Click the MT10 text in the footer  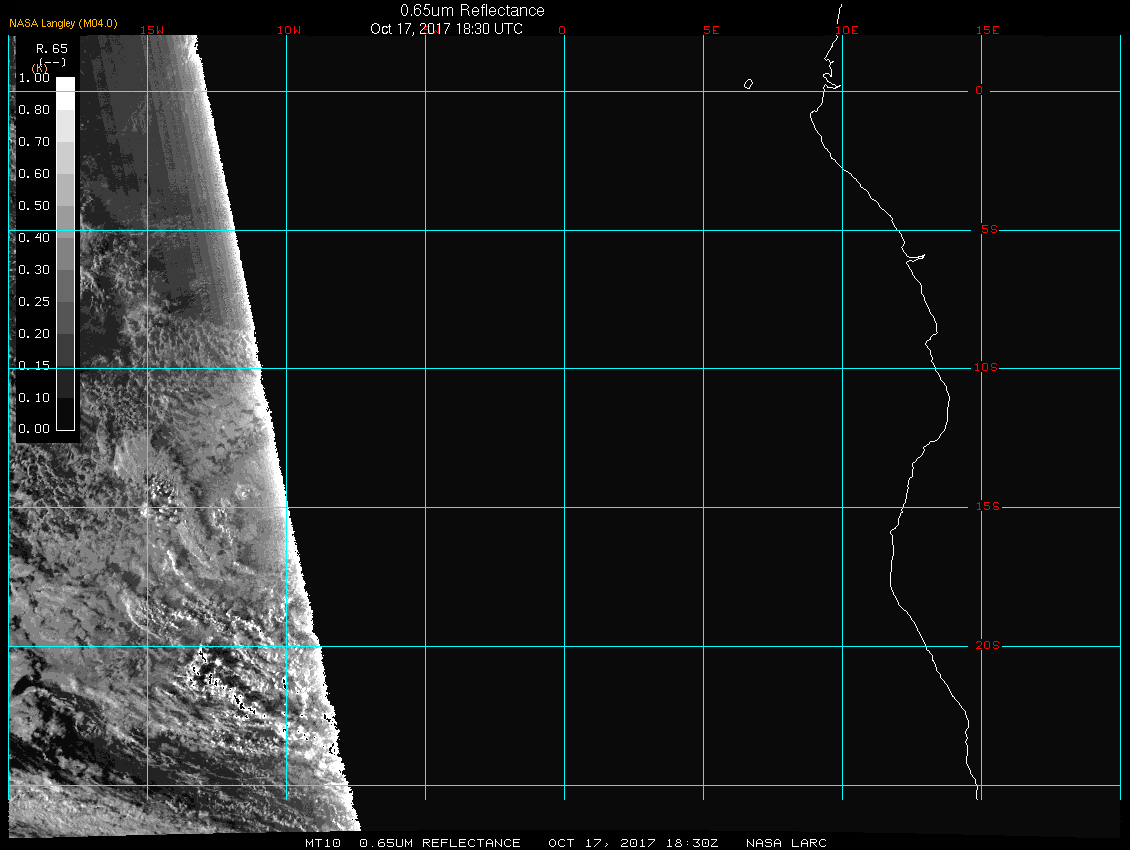pyautogui.click(x=324, y=843)
